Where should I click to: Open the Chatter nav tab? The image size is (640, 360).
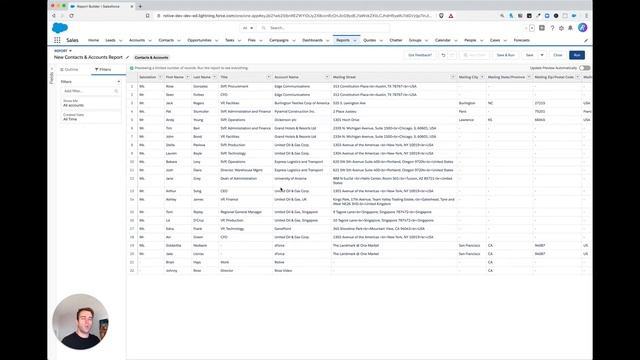coord(396,40)
